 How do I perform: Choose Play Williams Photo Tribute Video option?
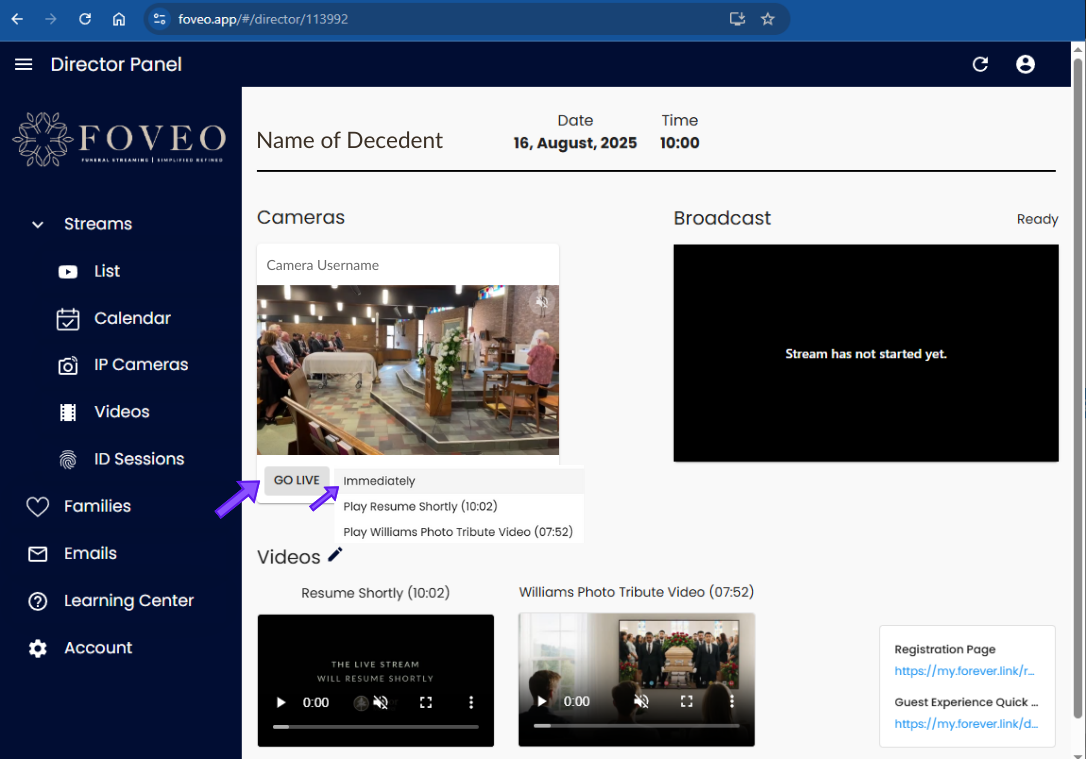459,532
